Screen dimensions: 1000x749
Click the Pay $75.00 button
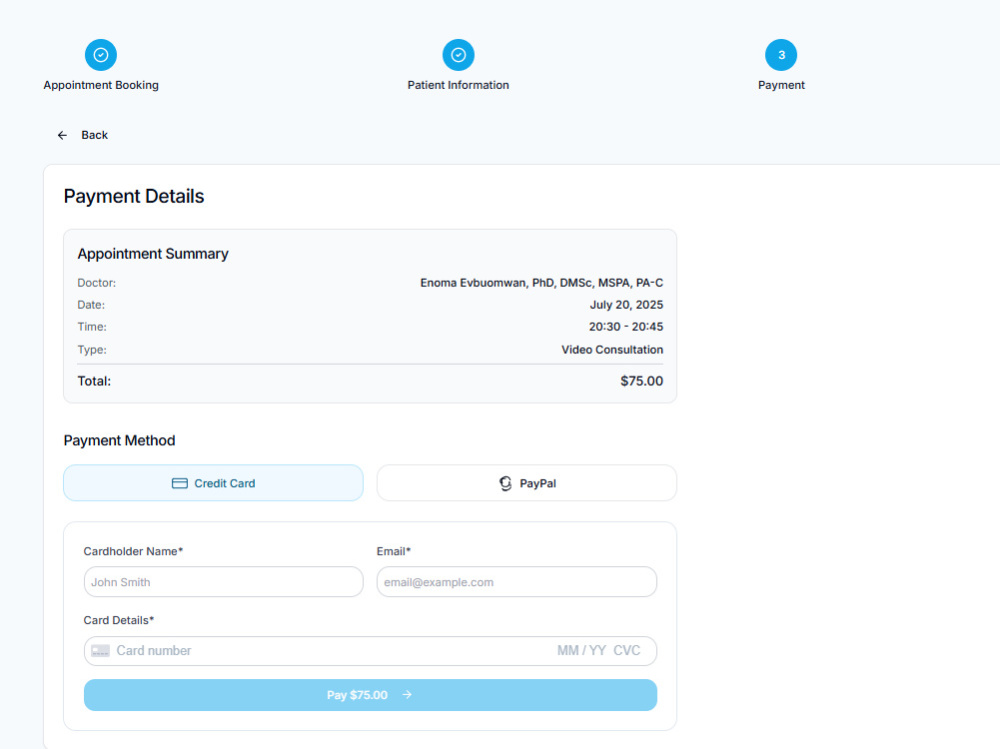(x=371, y=695)
